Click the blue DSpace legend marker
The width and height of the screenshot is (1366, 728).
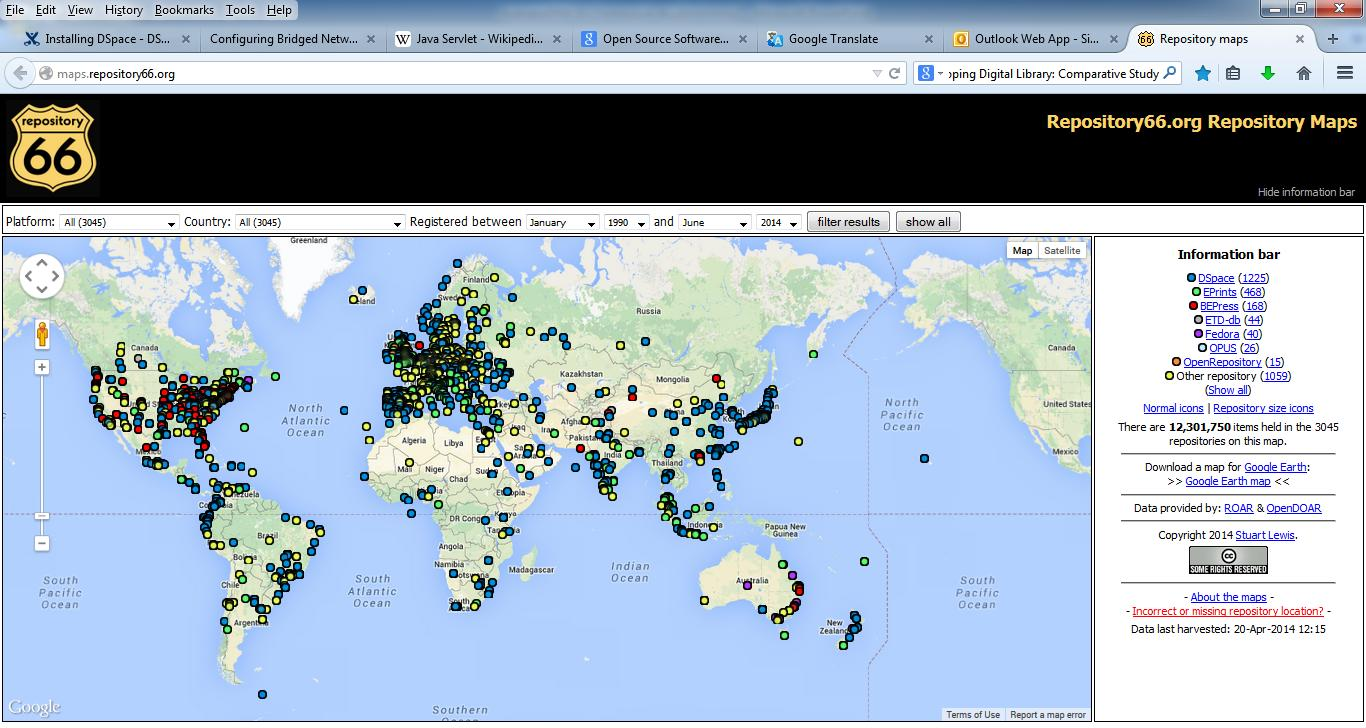[x=1192, y=278]
